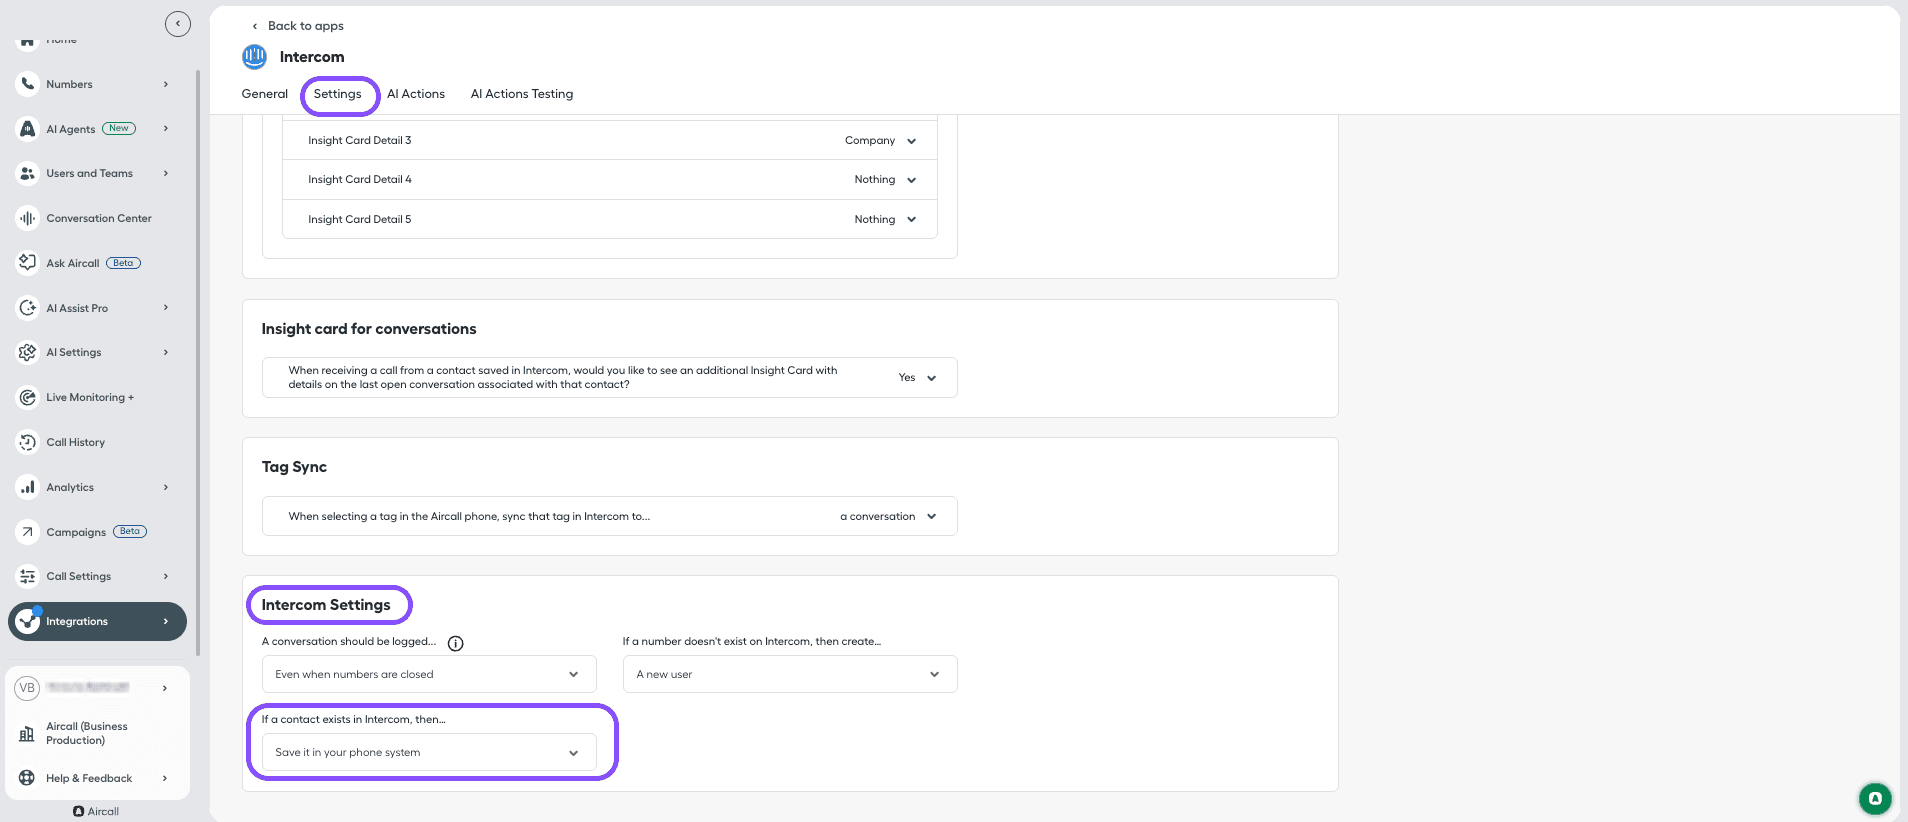
Task: Click the AI Settings gear icon
Action: tap(28, 352)
